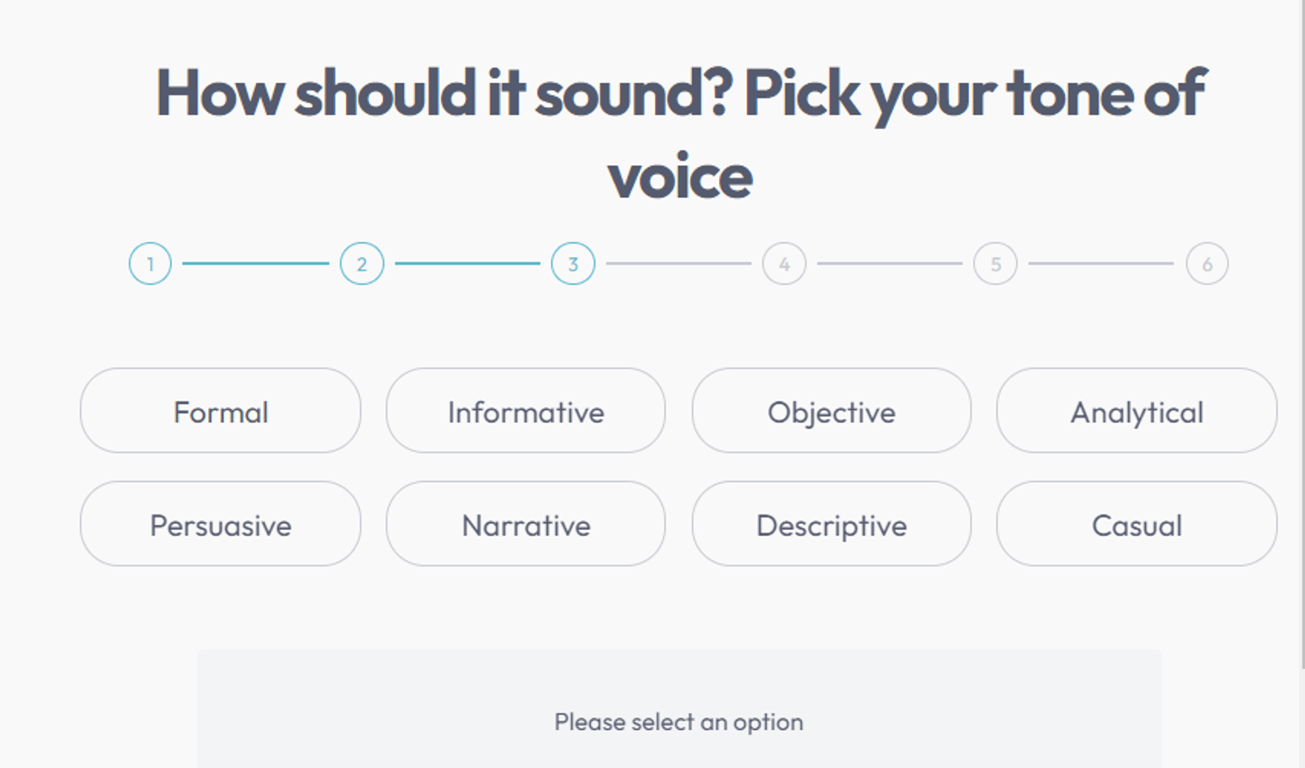The image size is (1305, 768).
Task: Pick the Descriptive tone option
Action: point(831,524)
